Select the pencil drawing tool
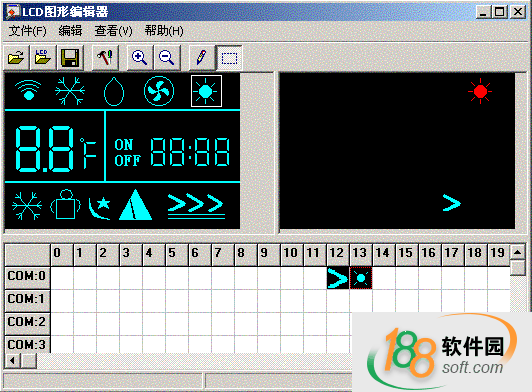This screenshot has height=392, width=532. 202,57
